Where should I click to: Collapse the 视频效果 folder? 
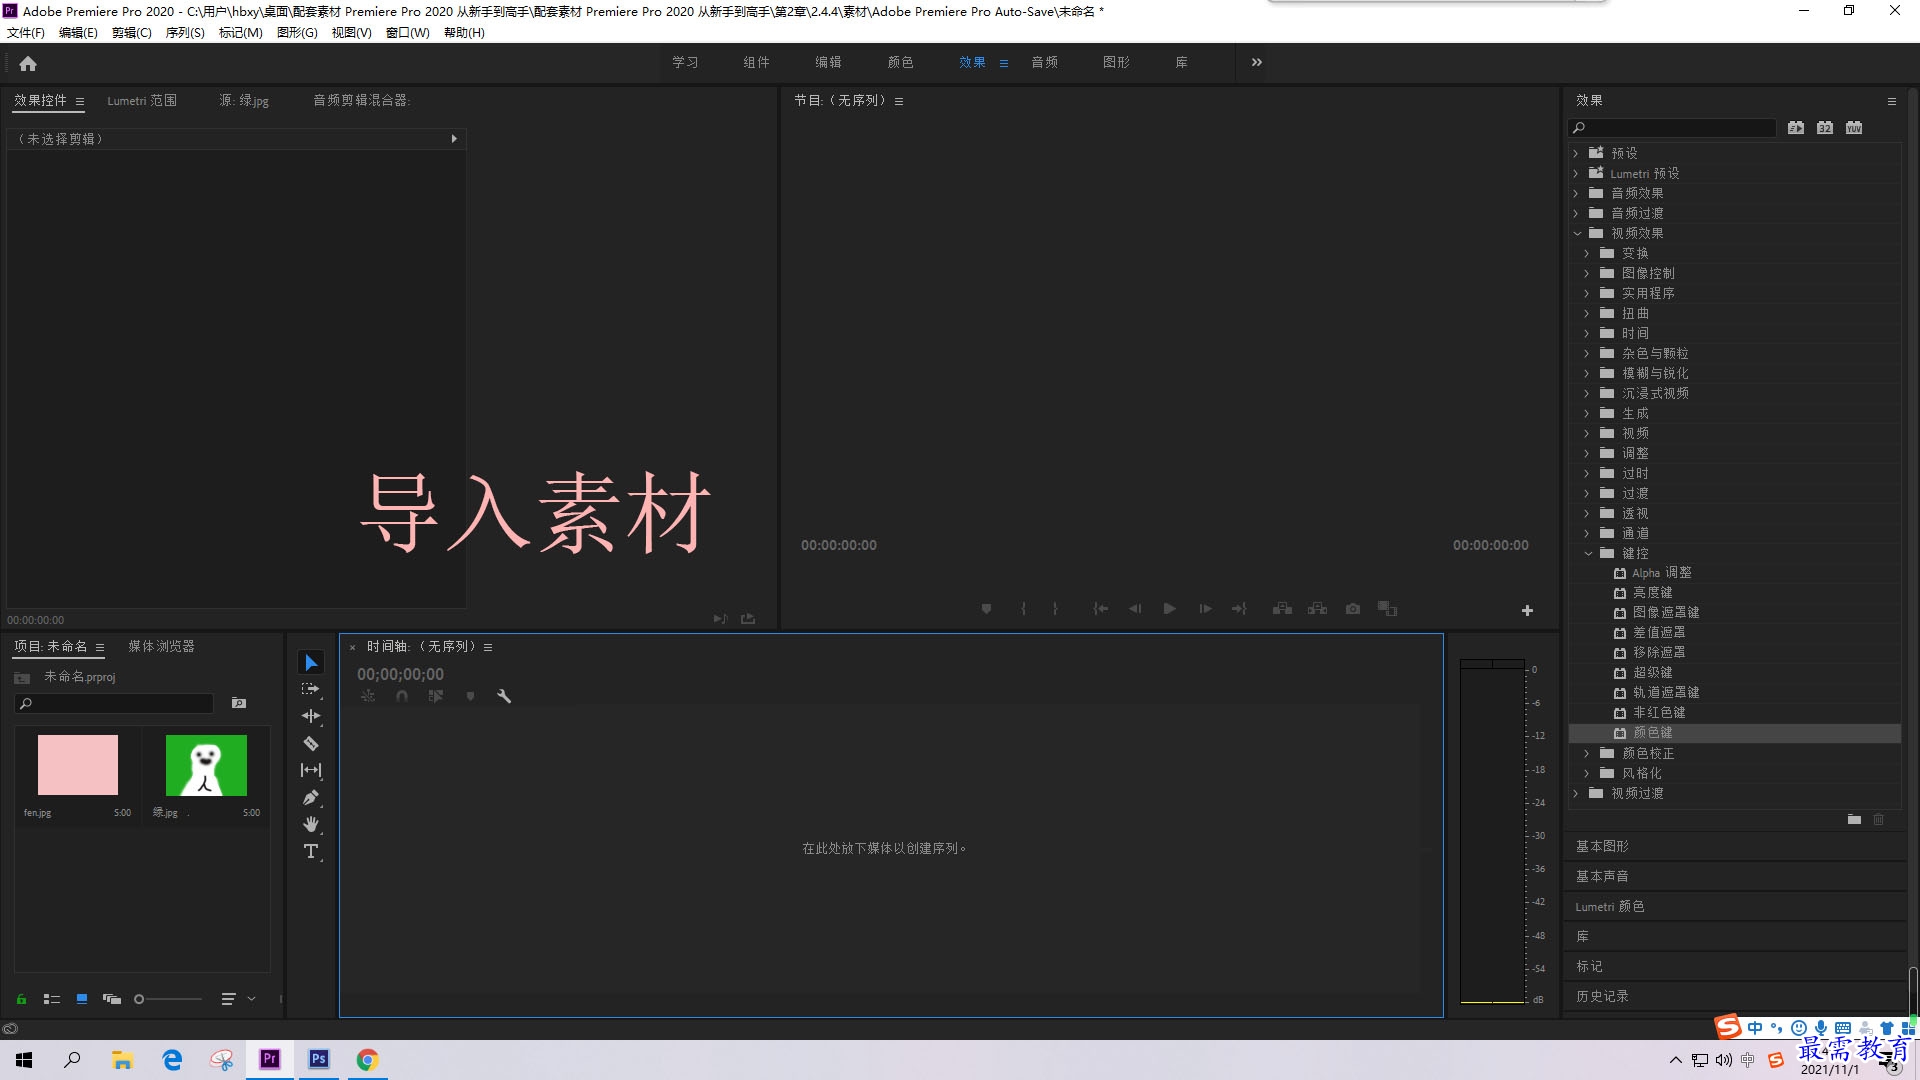coord(1577,233)
